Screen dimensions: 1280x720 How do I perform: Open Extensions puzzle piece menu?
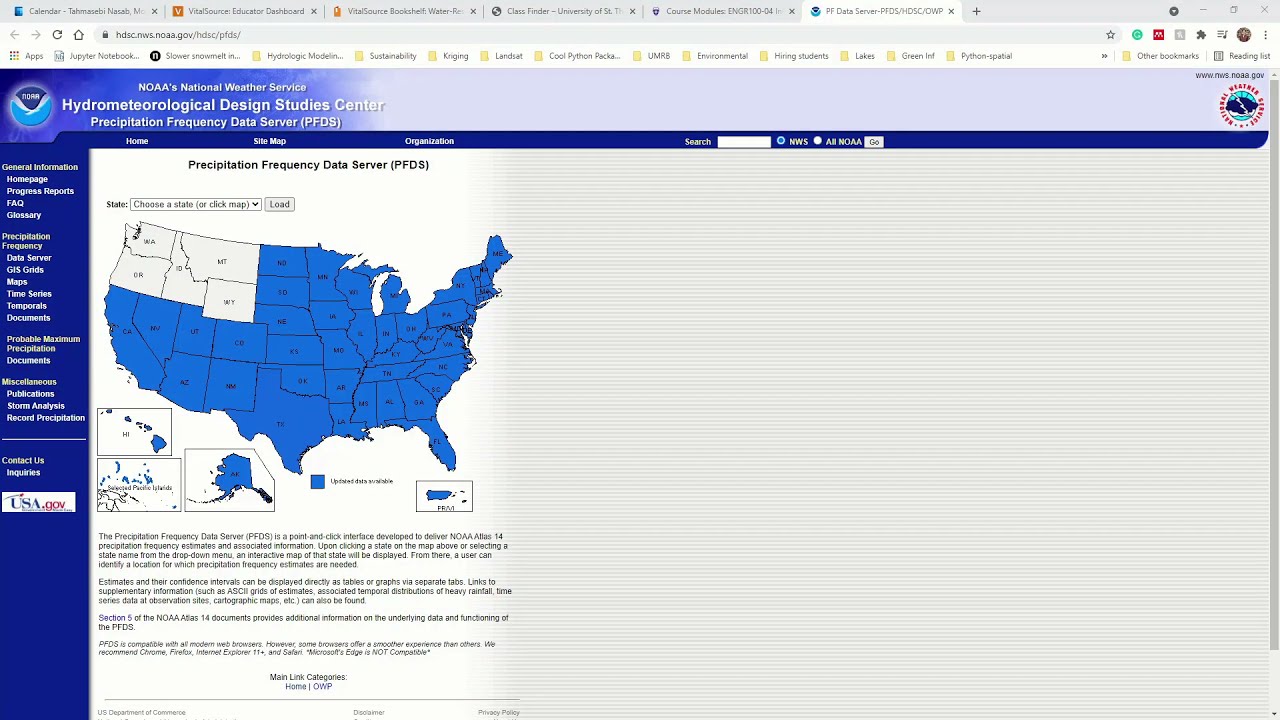click(x=1201, y=35)
